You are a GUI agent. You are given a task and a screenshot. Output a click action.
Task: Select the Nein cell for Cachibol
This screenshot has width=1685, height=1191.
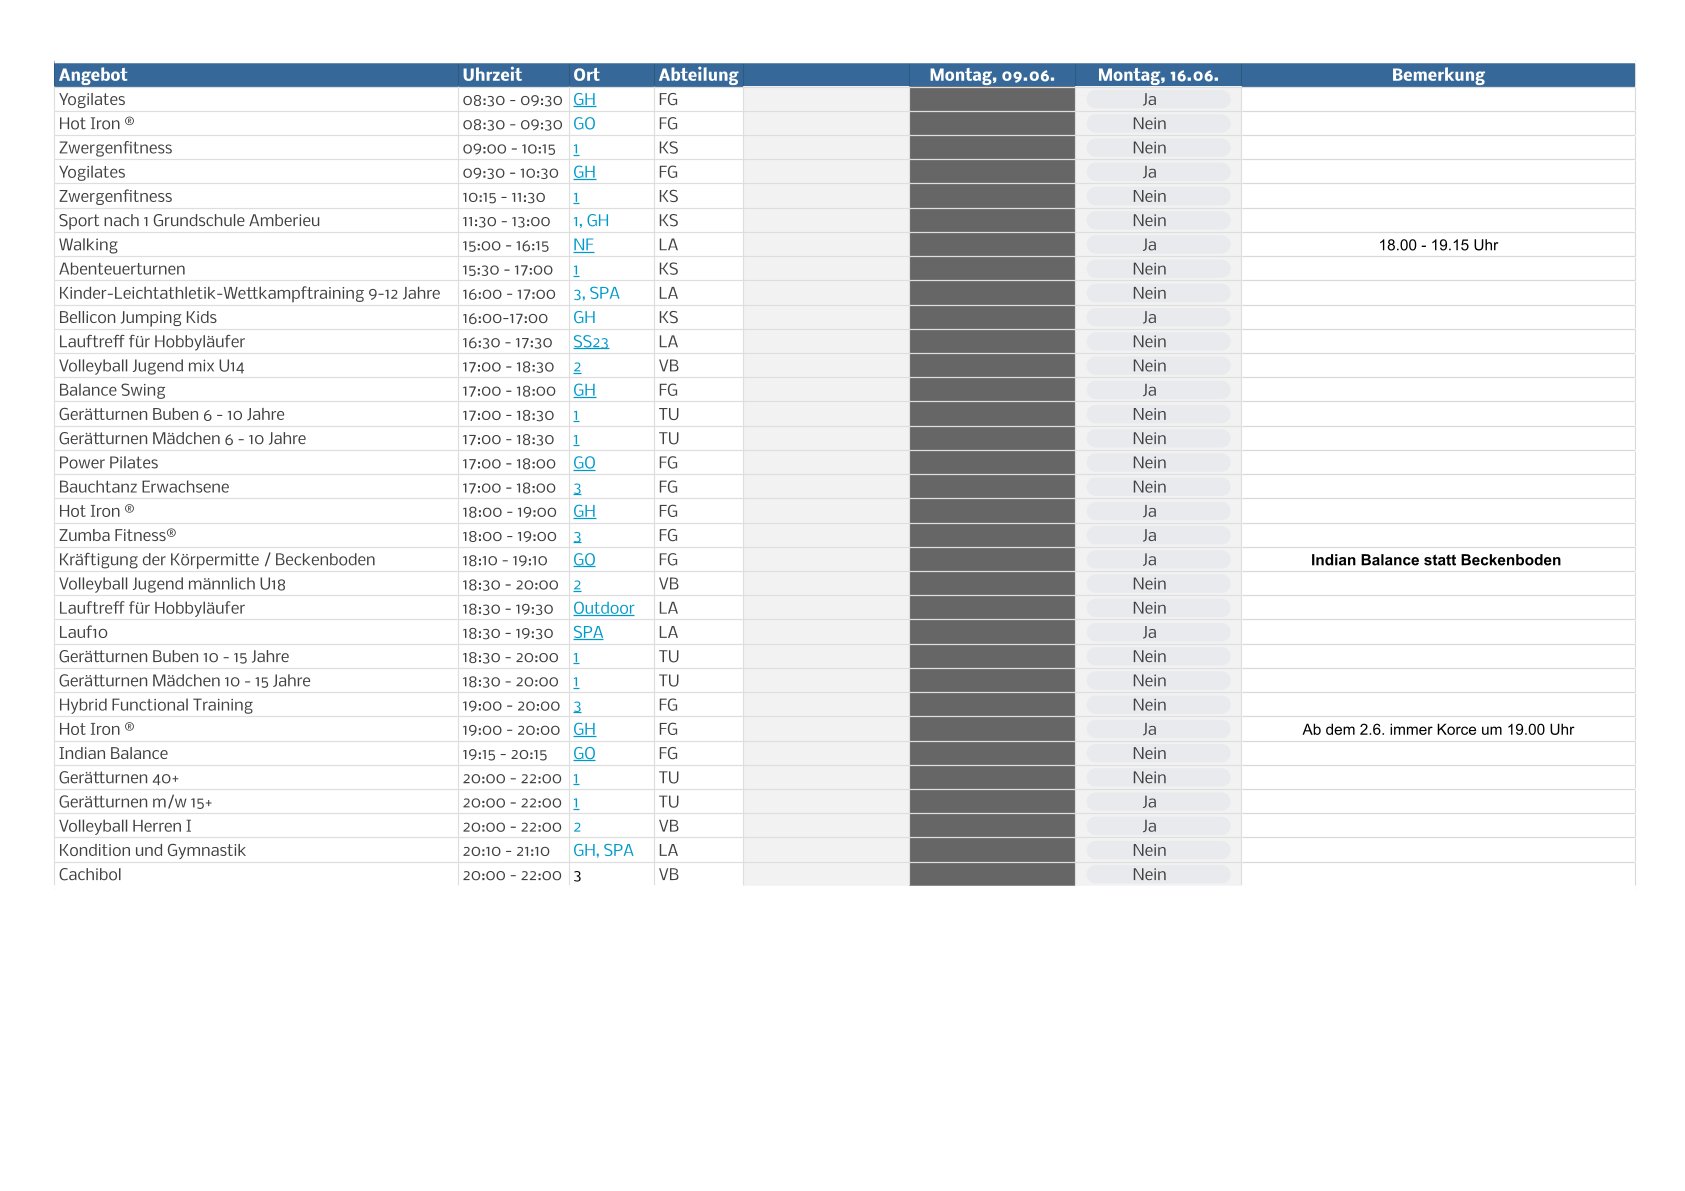coord(1158,875)
